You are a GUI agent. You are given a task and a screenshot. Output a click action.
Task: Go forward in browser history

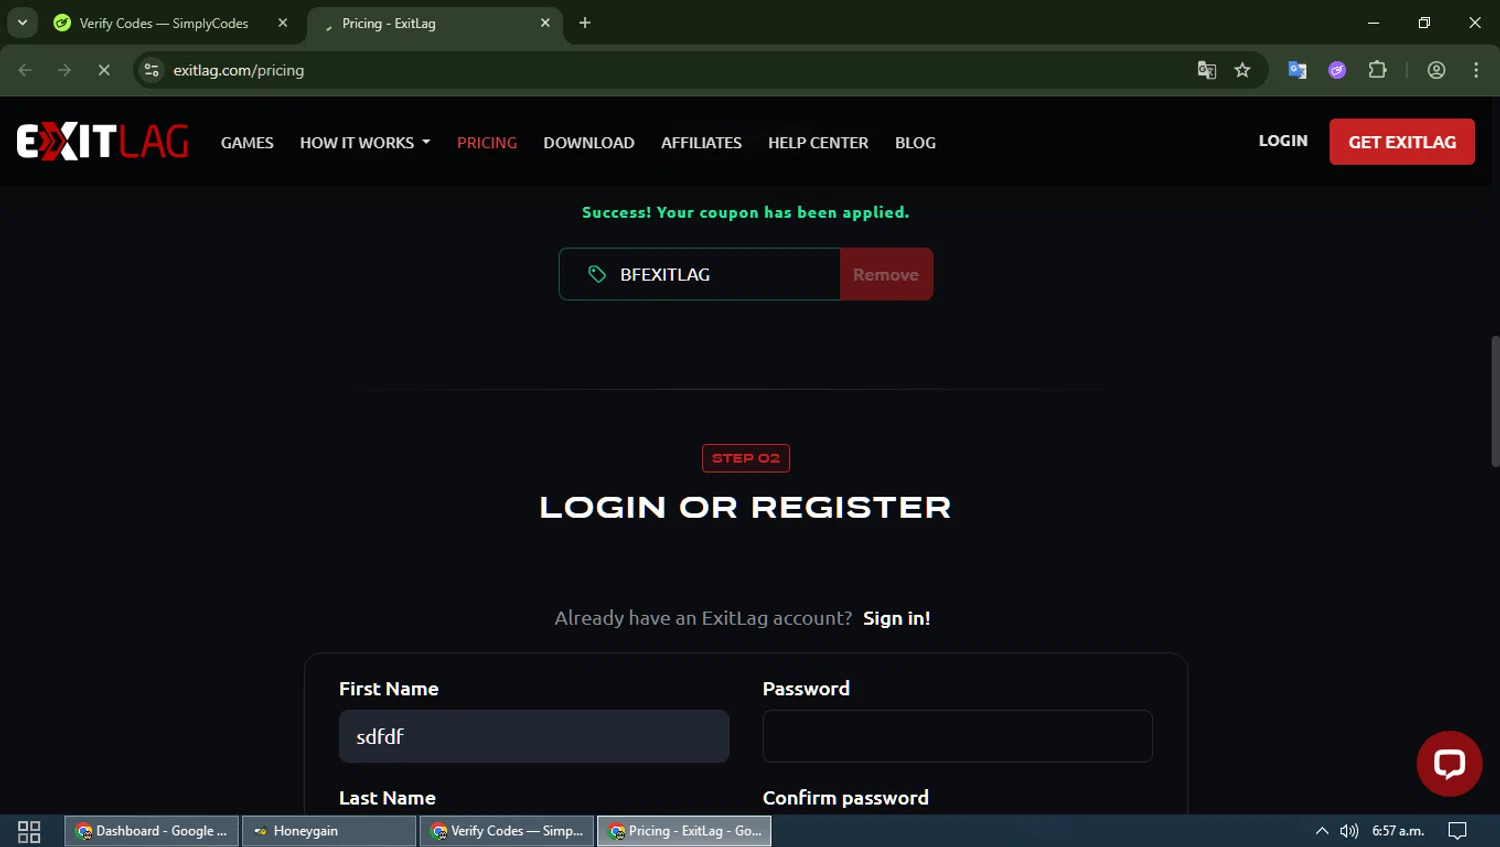click(64, 70)
